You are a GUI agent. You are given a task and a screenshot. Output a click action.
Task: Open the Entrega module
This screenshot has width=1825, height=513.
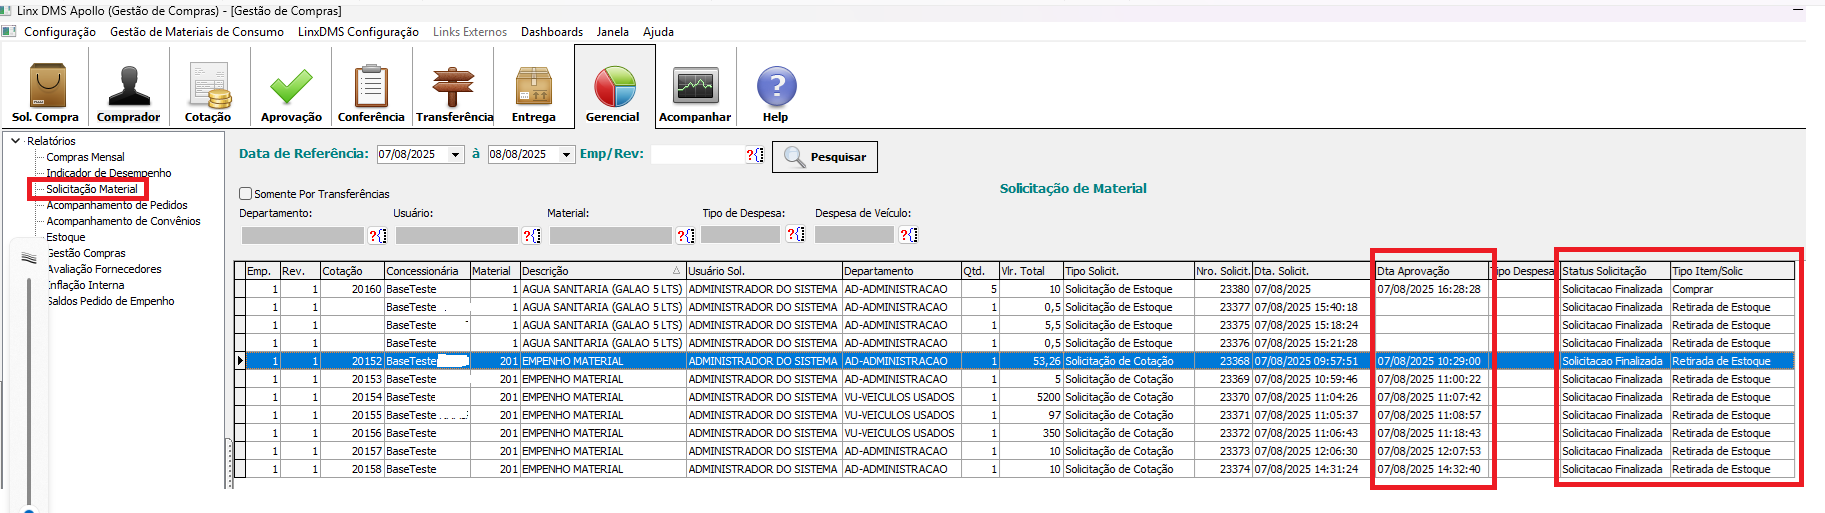click(533, 94)
